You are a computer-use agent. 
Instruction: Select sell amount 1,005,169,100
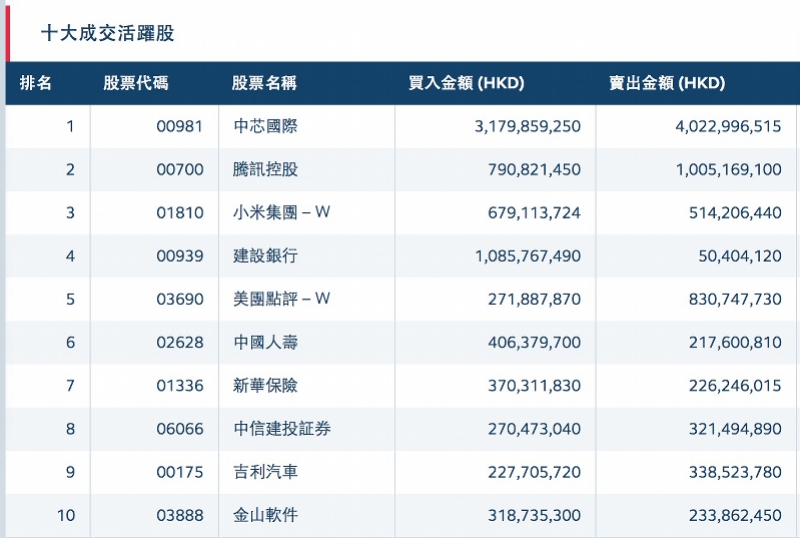tap(729, 170)
